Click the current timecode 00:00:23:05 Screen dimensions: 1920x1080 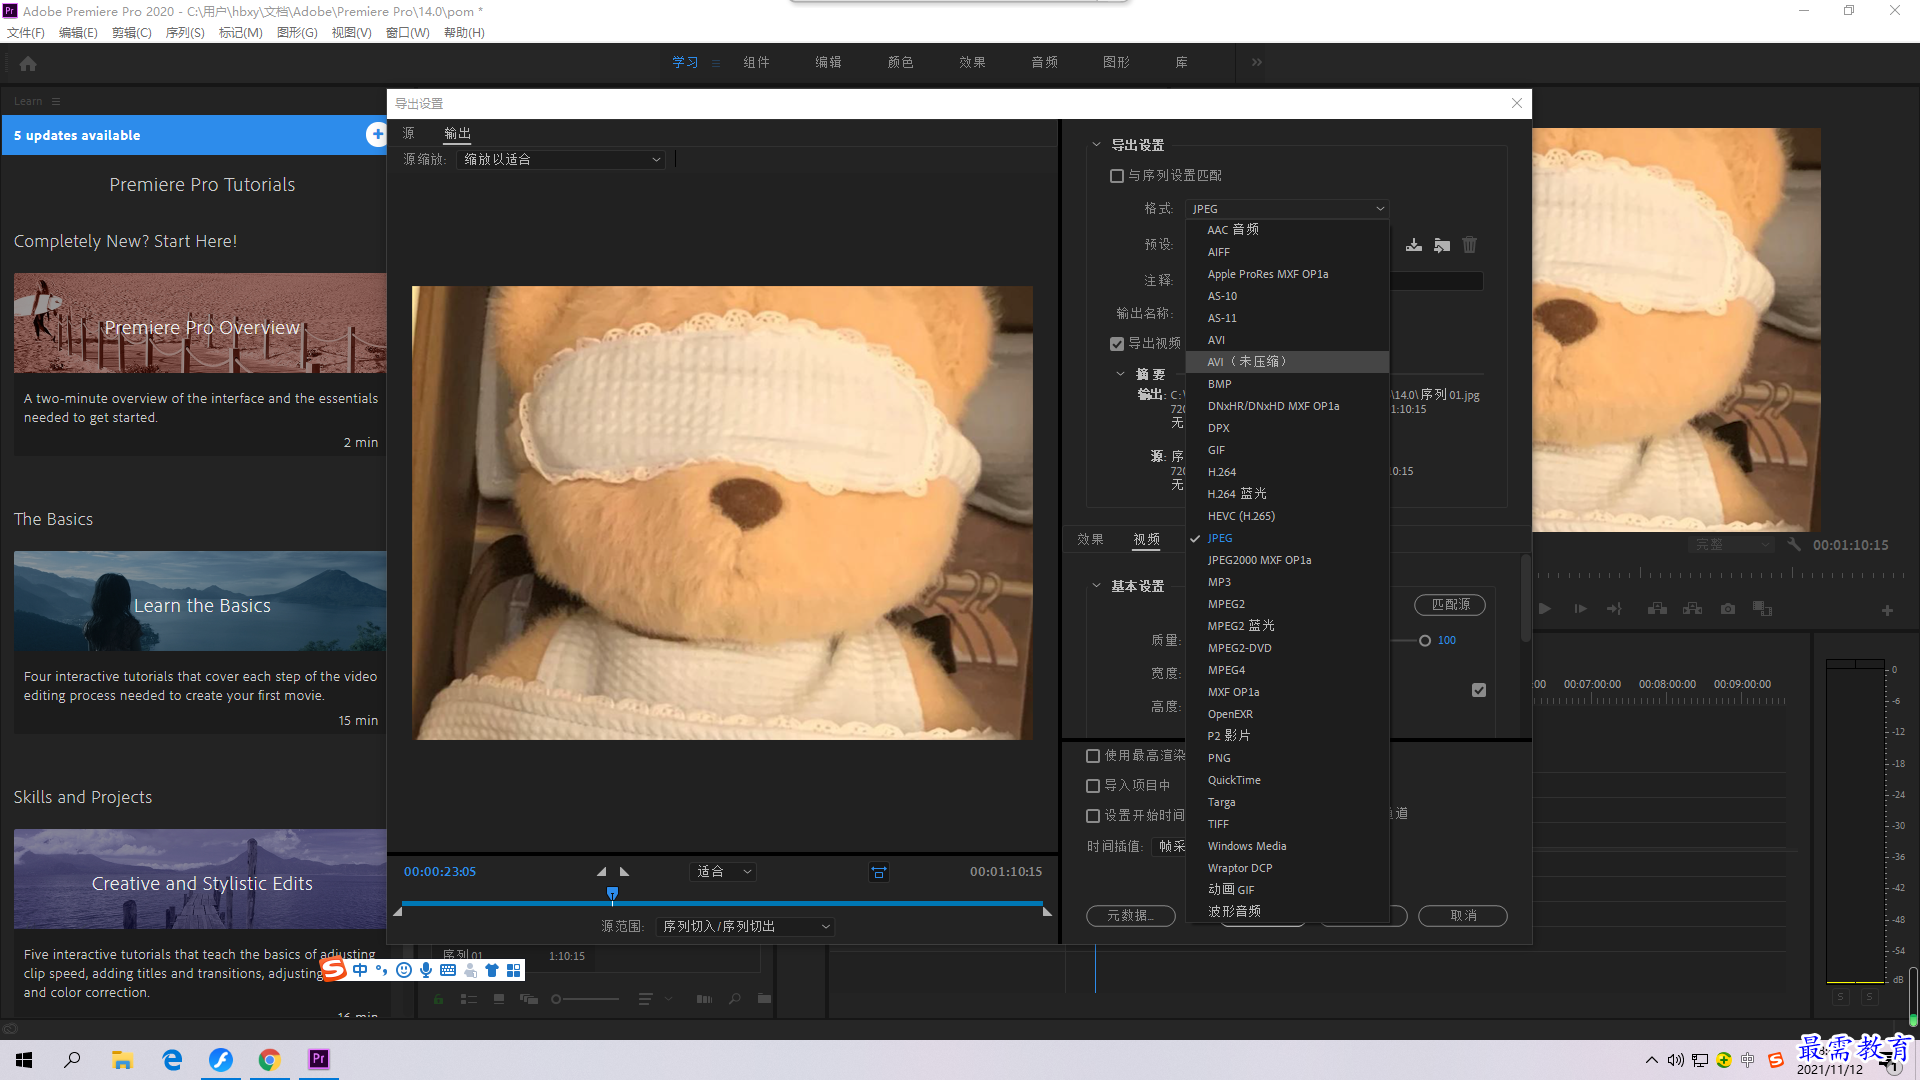pyautogui.click(x=440, y=872)
